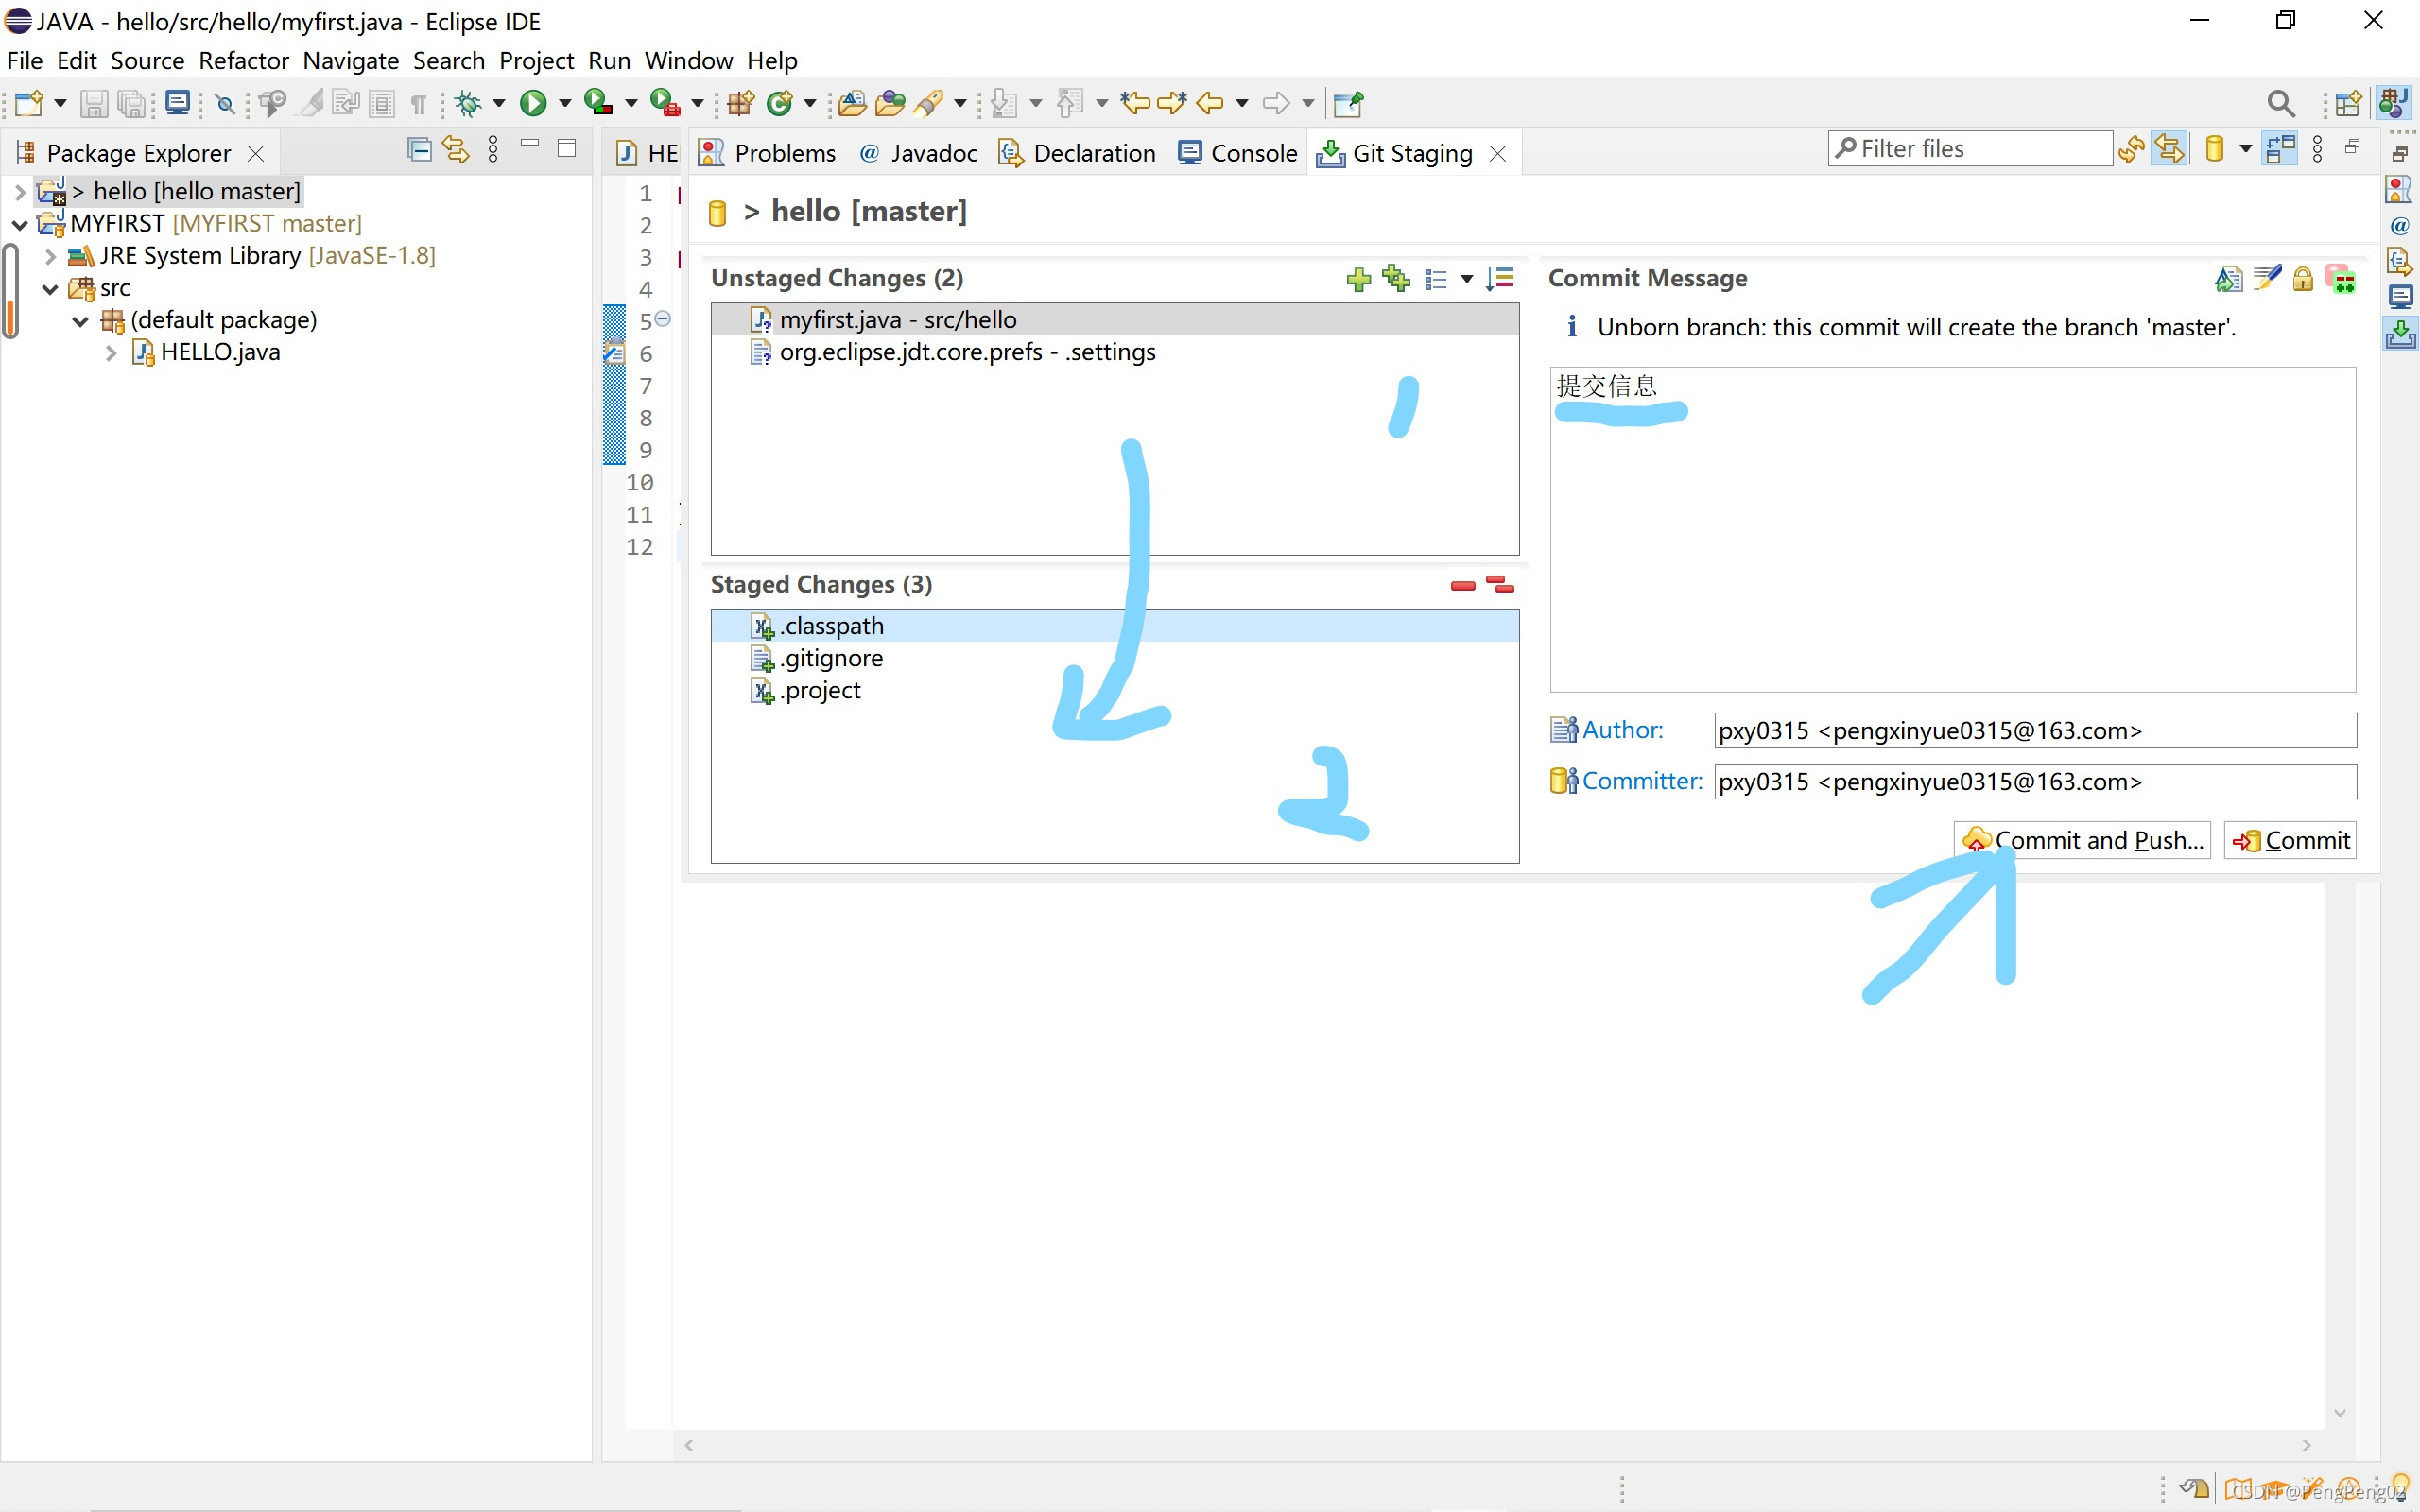The image size is (2420, 1512).
Task: Open the toolbar Search magnifier icon
Action: (x=2280, y=103)
